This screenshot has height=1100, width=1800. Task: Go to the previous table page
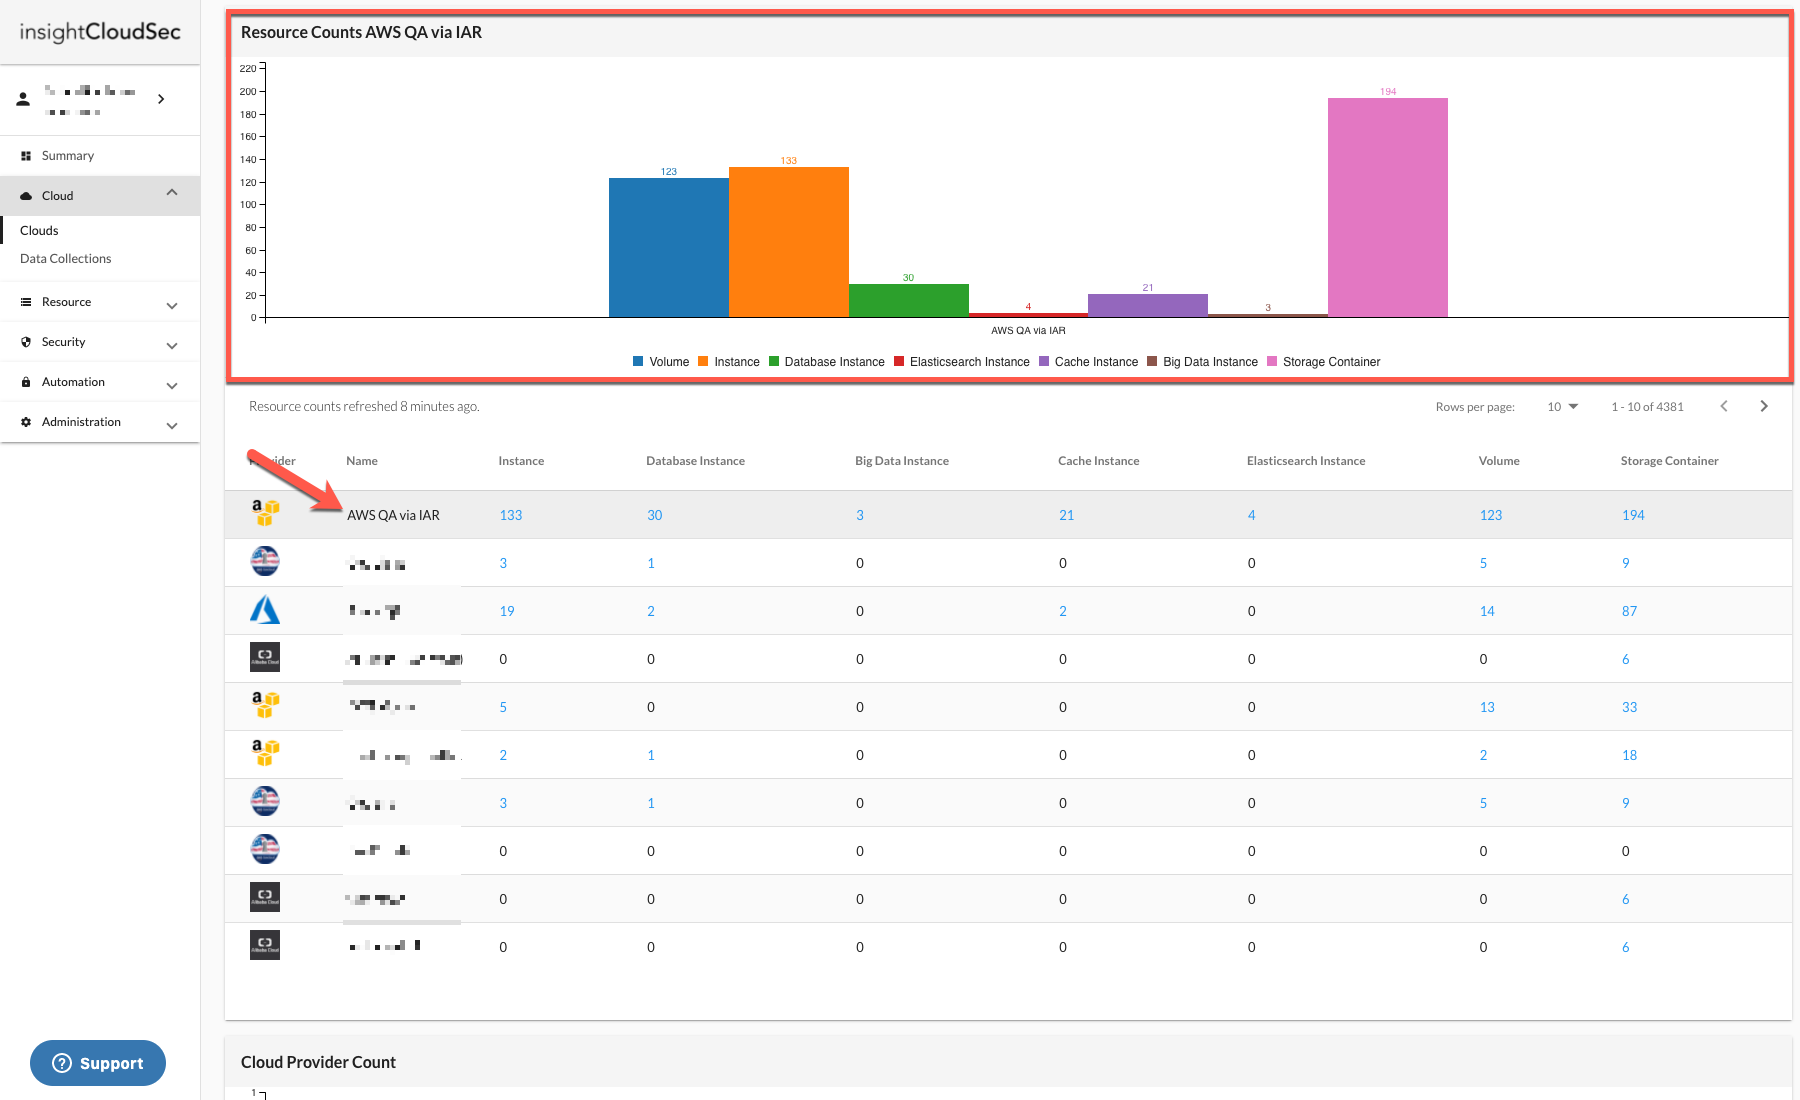click(1724, 406)
